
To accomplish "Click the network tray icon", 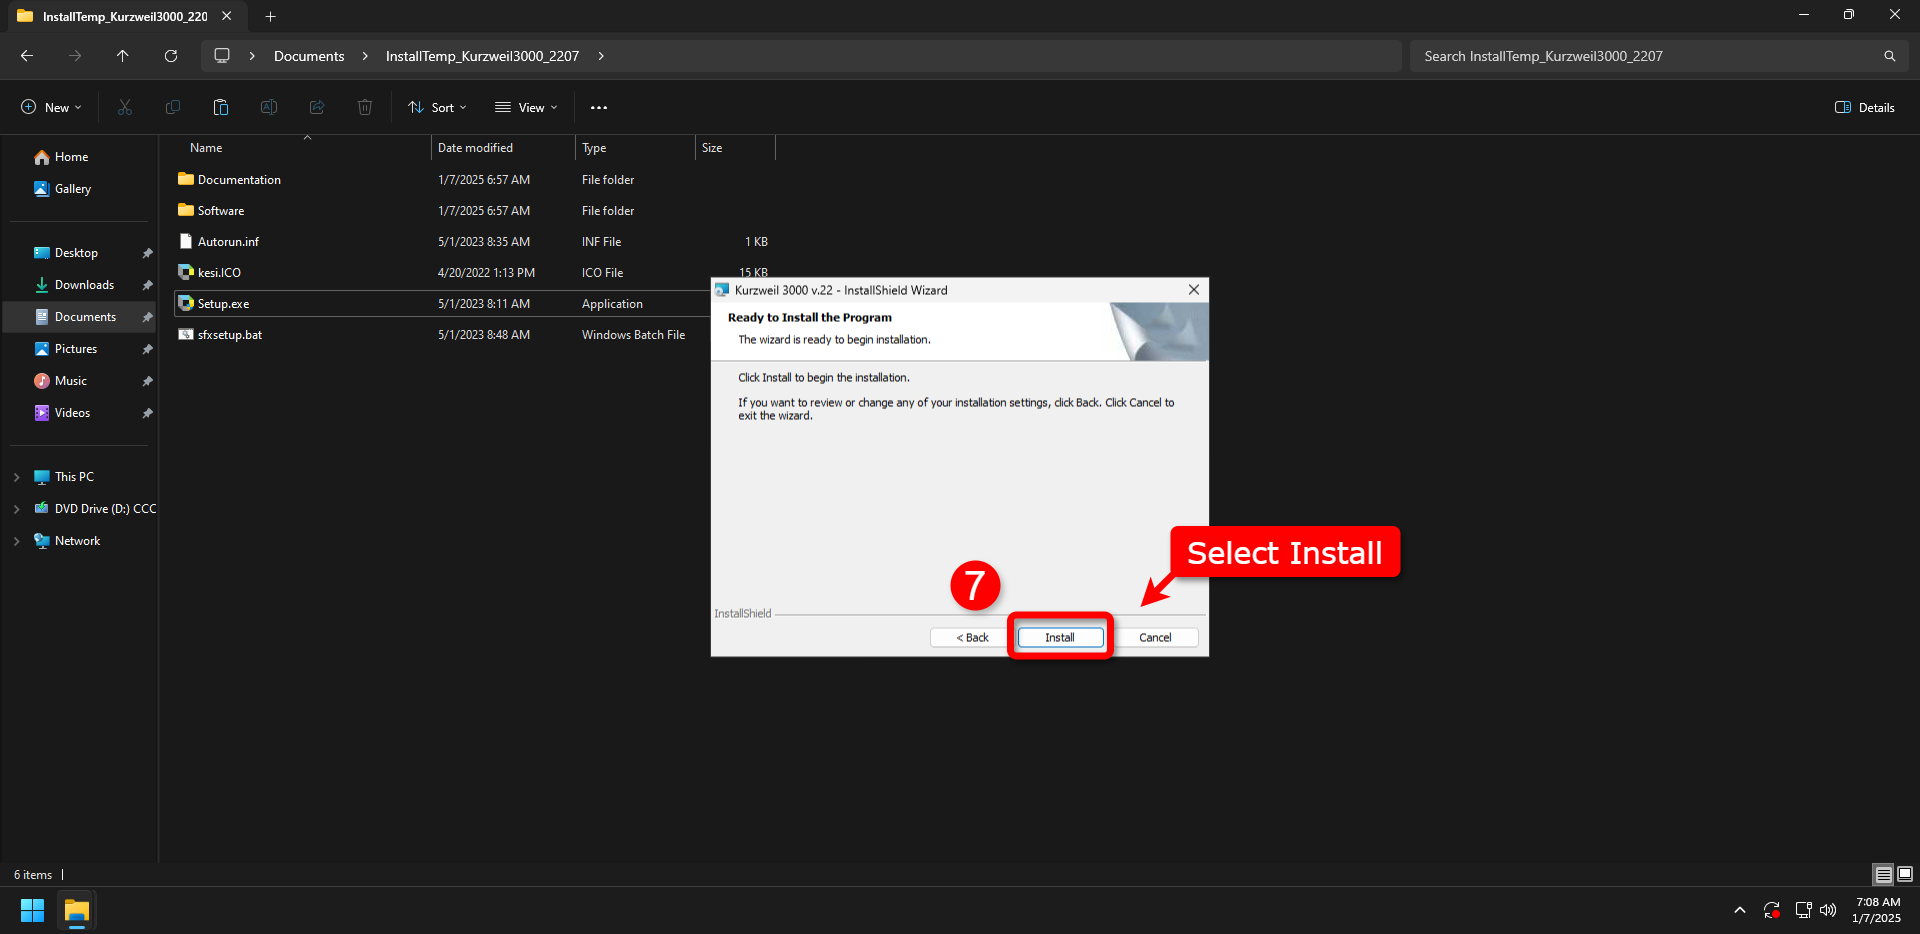I will point(1803,910).
